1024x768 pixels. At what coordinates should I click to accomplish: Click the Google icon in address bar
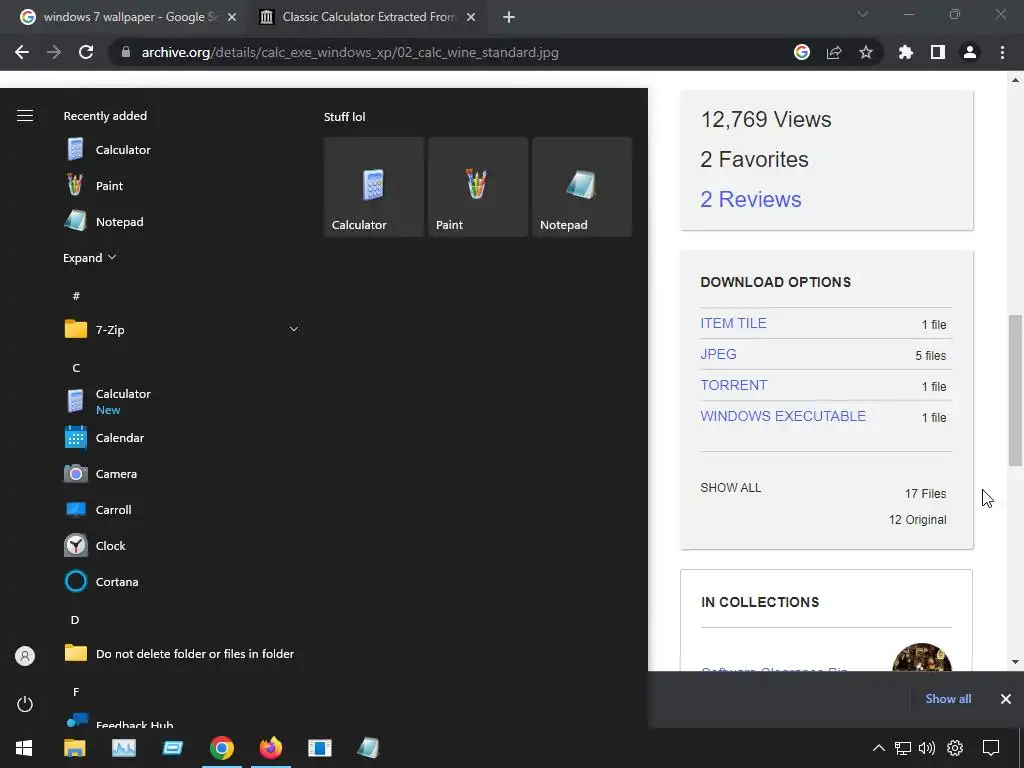click(802, 52)
